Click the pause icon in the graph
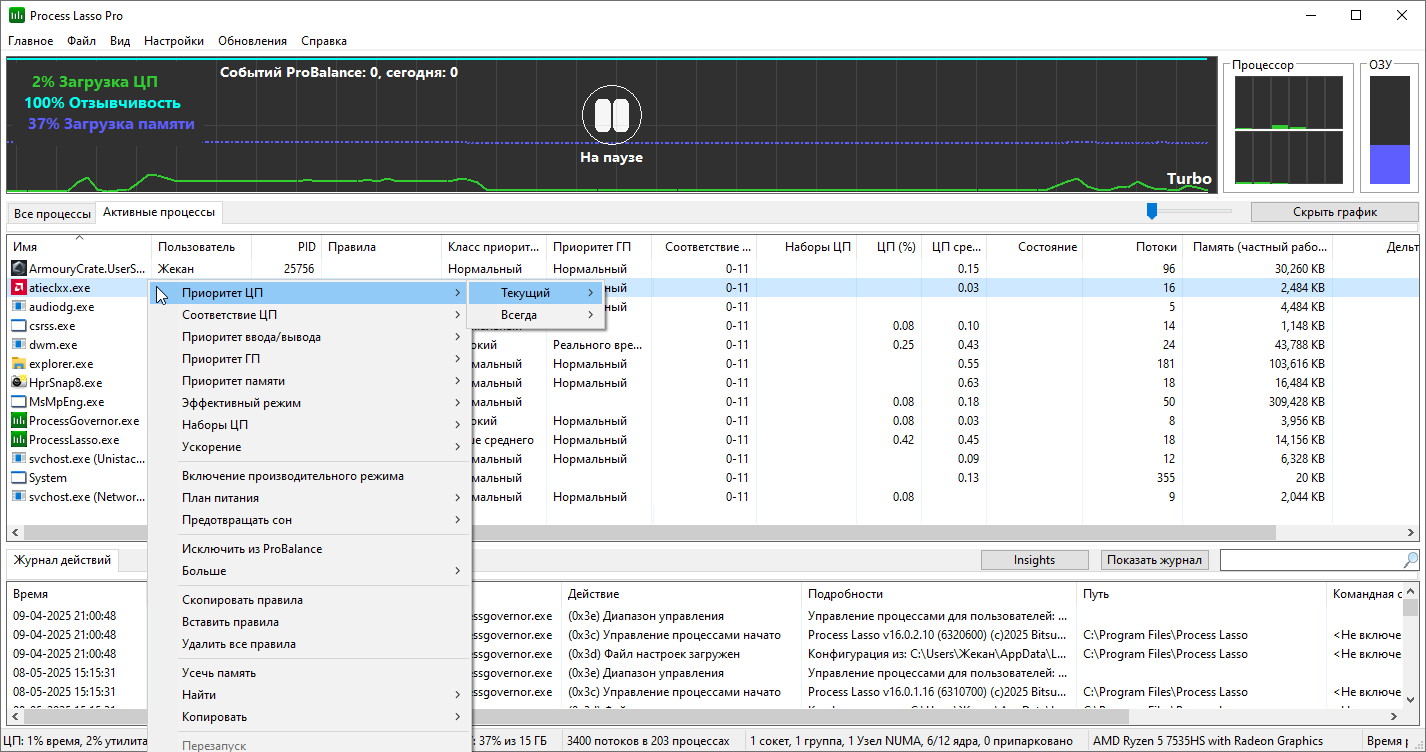This screenshot has height=752, width=1426. point(611,115)
